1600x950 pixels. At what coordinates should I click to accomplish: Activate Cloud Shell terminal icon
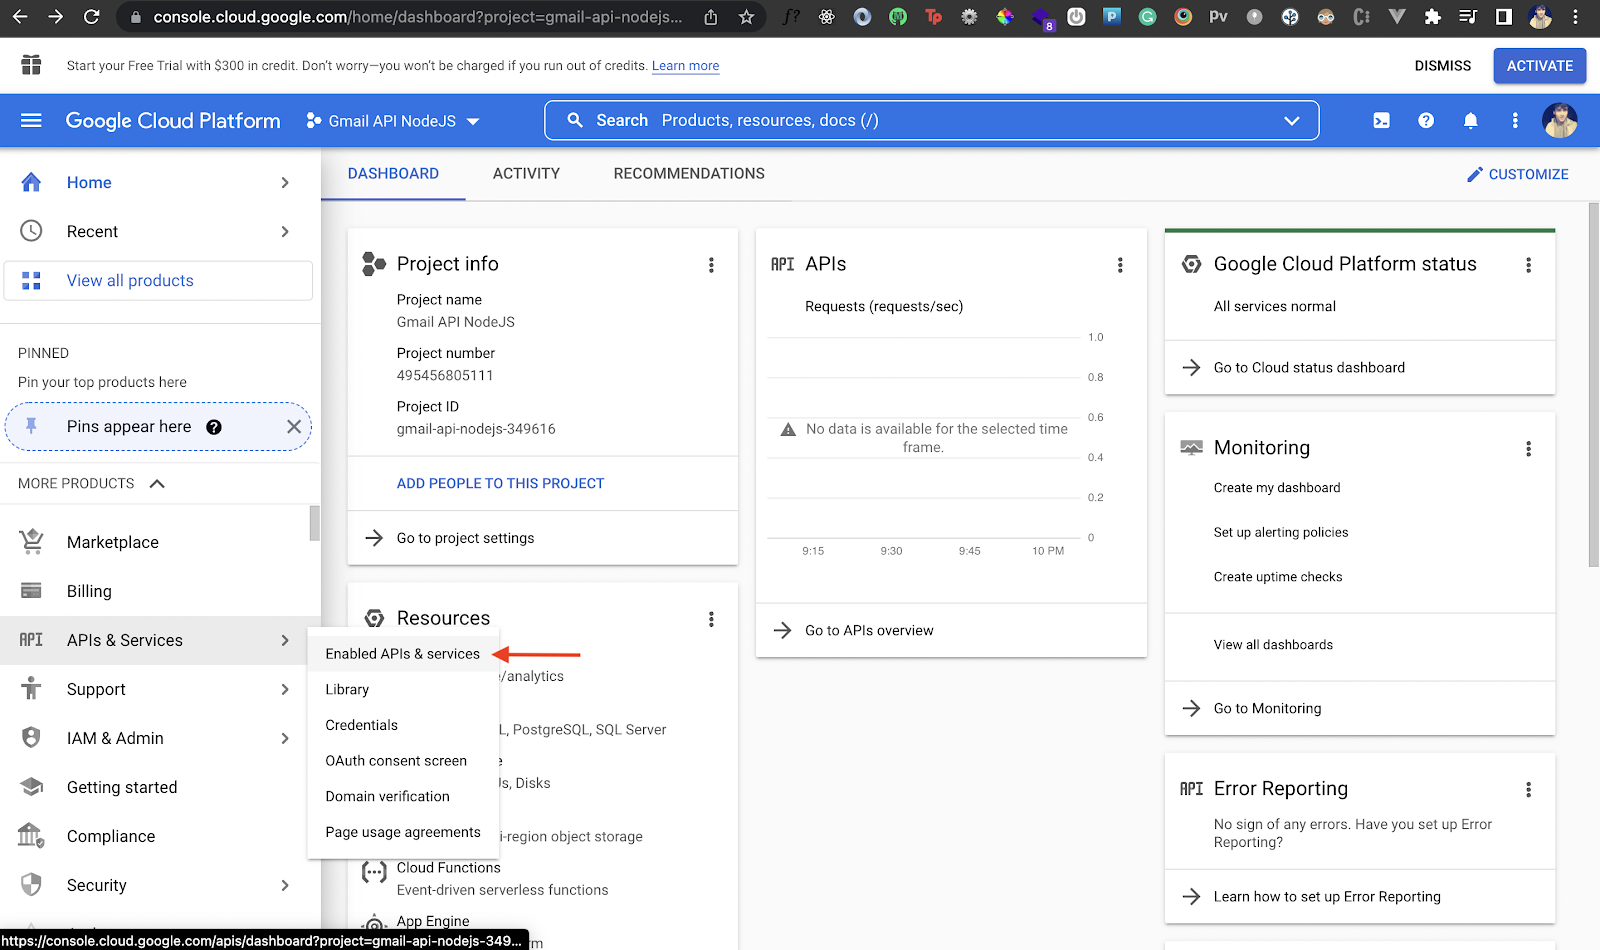[x=1381, y=121]
